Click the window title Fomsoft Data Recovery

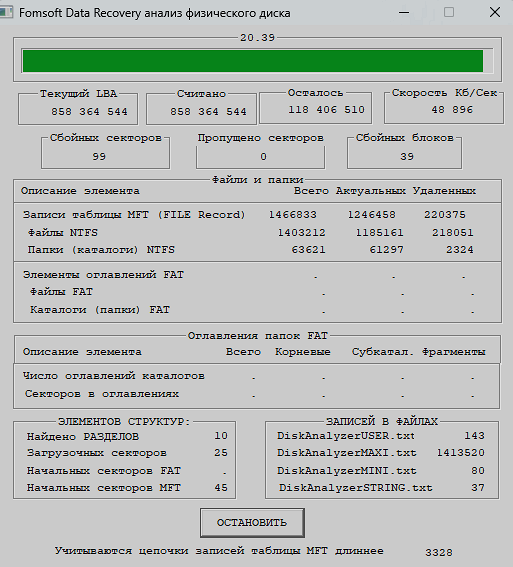tap(154, 13)
